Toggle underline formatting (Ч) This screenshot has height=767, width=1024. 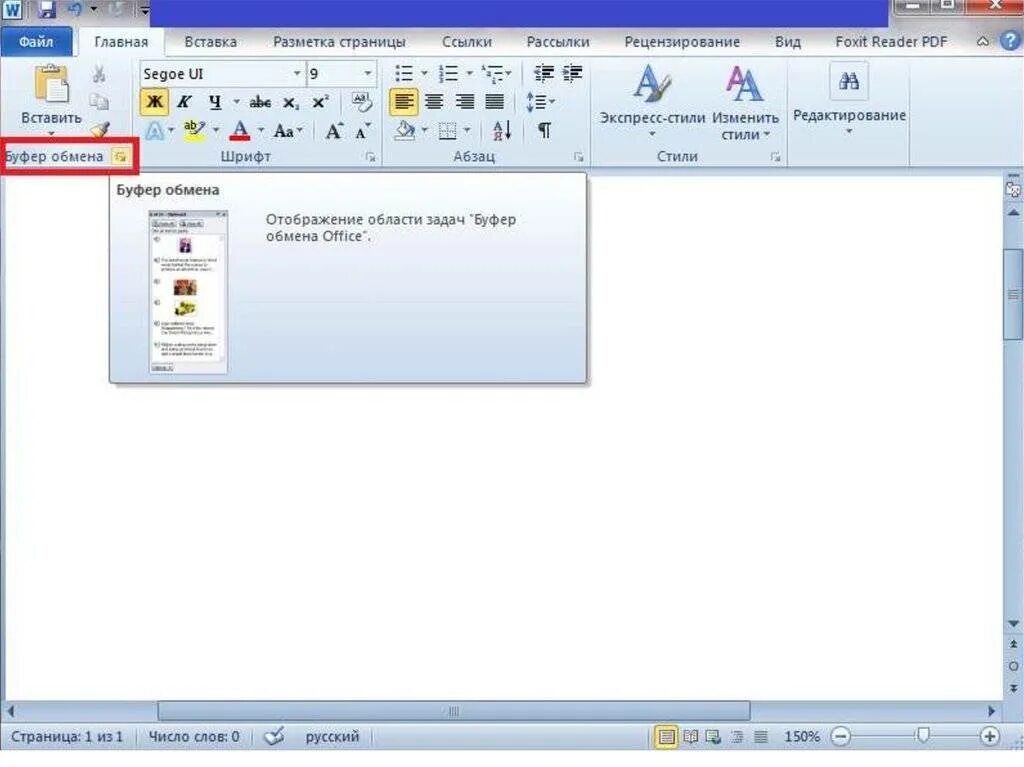click(215, 102)
